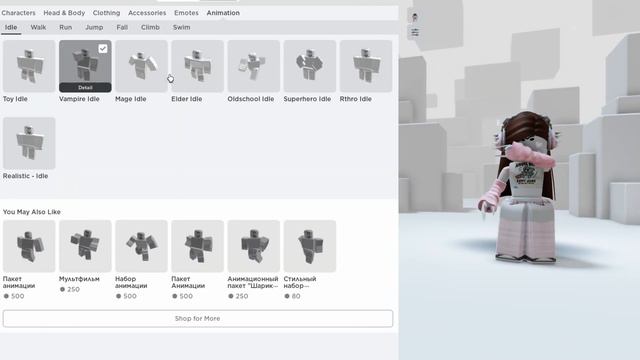Show Swim animations
The height and width of the screenshot is (360, 640).
pyautogui.click(x=181, y=27)
